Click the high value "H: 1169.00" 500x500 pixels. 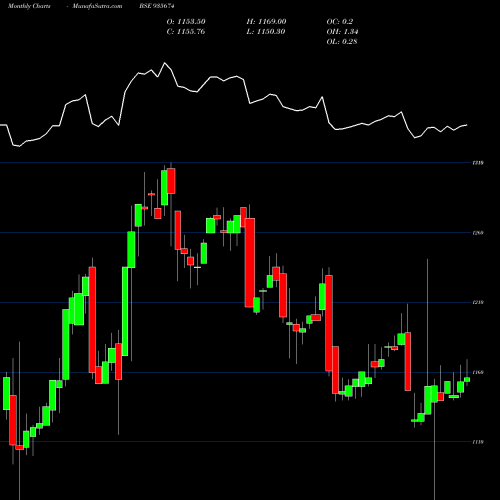pyautogui.click(x=266, y=22)
